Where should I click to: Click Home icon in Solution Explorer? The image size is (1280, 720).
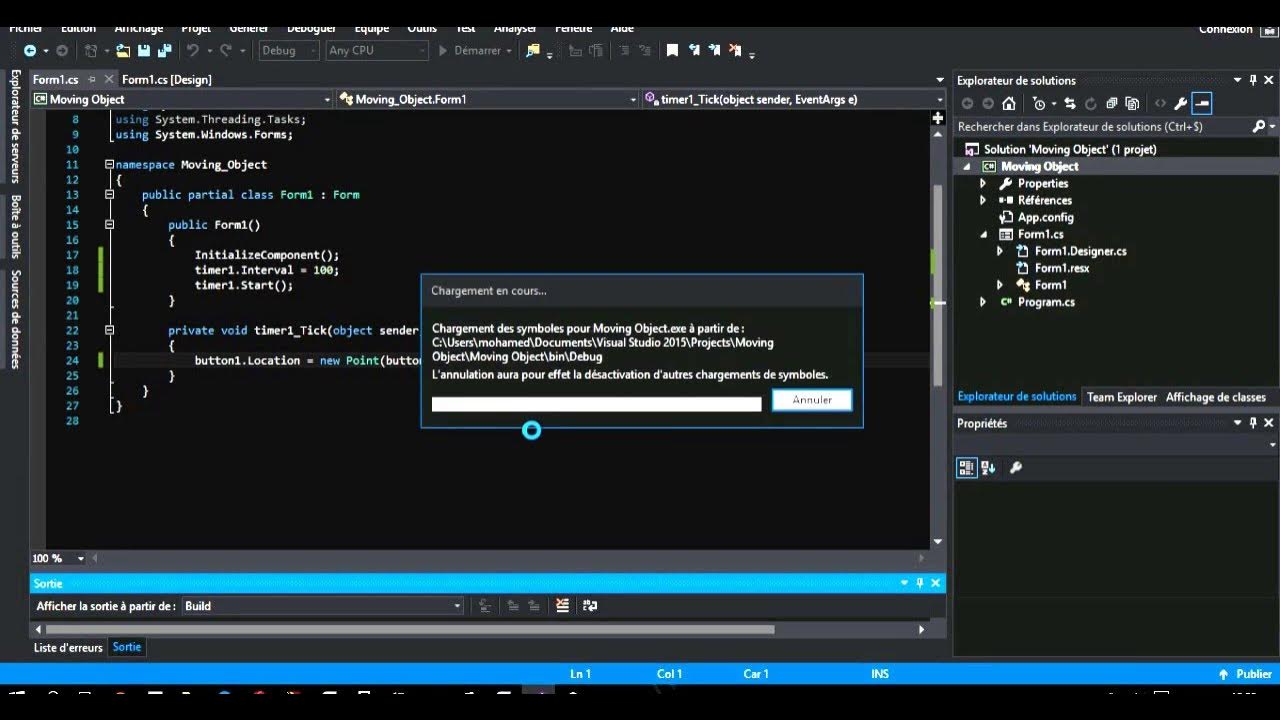pyautogui.click(x=1009, y=103)
